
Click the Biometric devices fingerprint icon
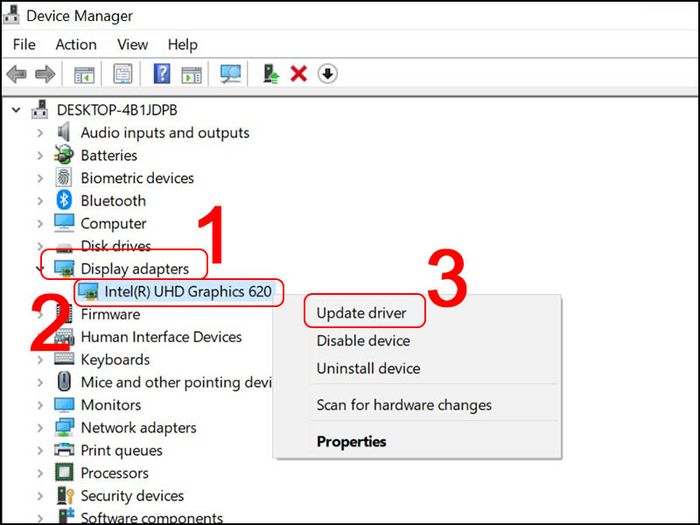click(x=64, y=178)
